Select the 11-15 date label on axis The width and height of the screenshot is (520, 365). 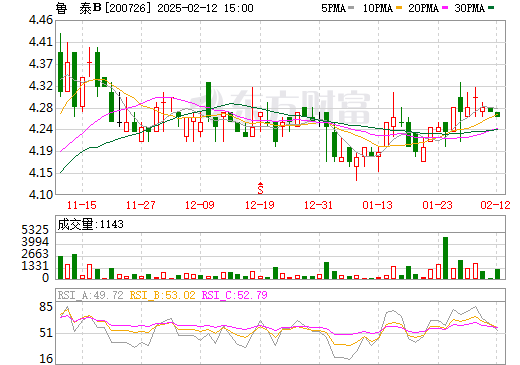click(82, 205)
